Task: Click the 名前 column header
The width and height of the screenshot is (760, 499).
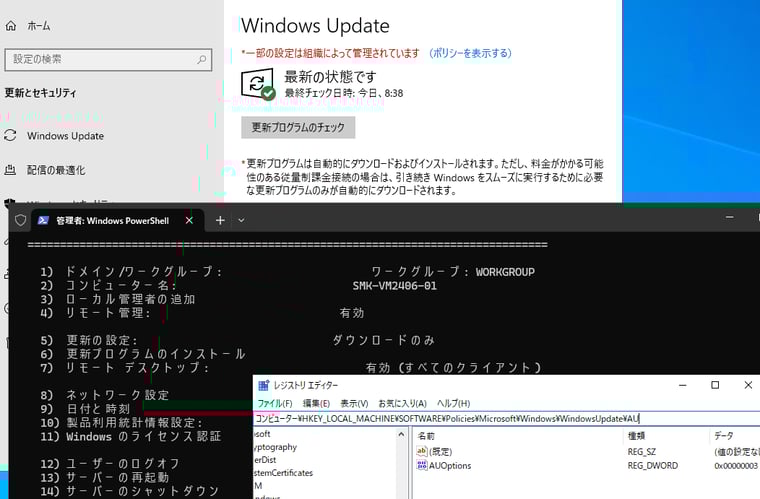Action: [x=427, y=436]
